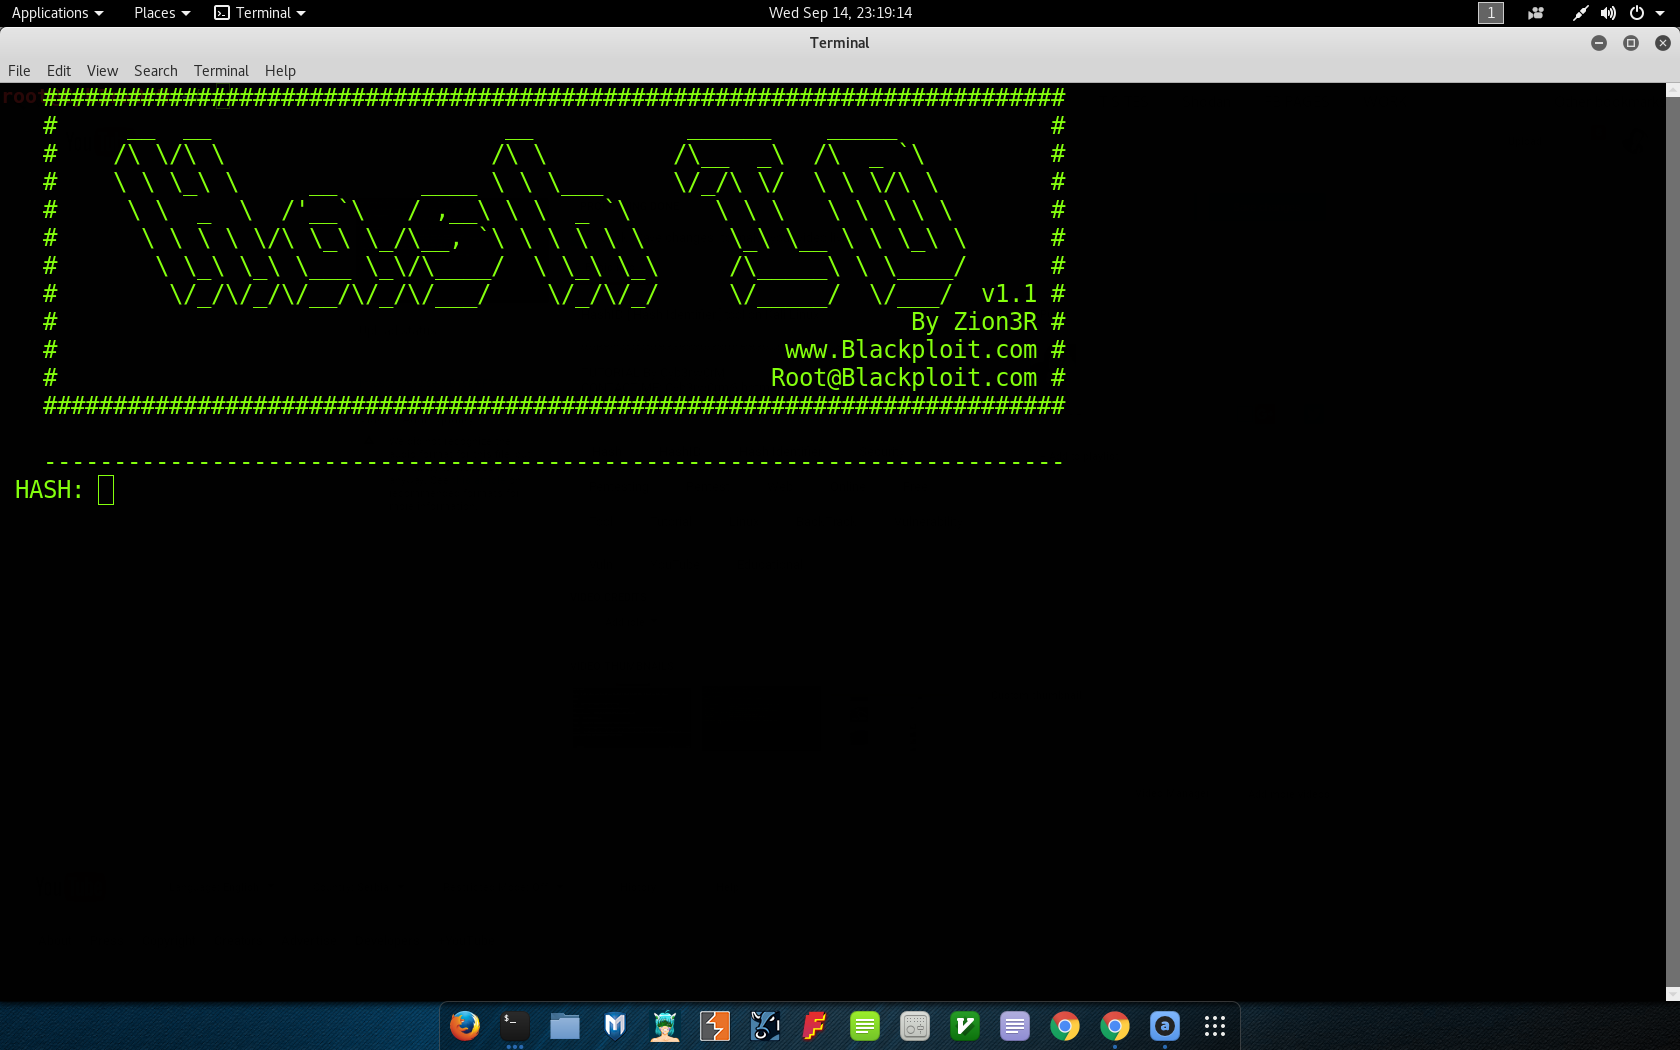
Task: Click the scrollbar down arrow
Action: [x=1673, y=994]
